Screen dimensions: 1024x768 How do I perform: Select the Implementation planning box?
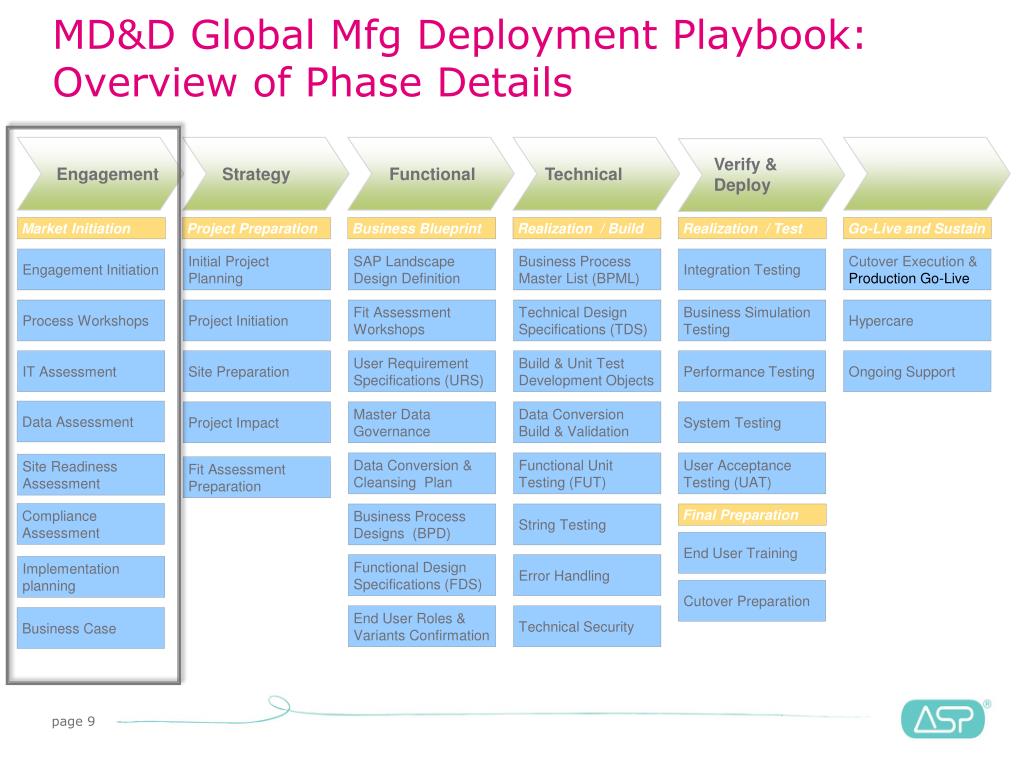91,577
